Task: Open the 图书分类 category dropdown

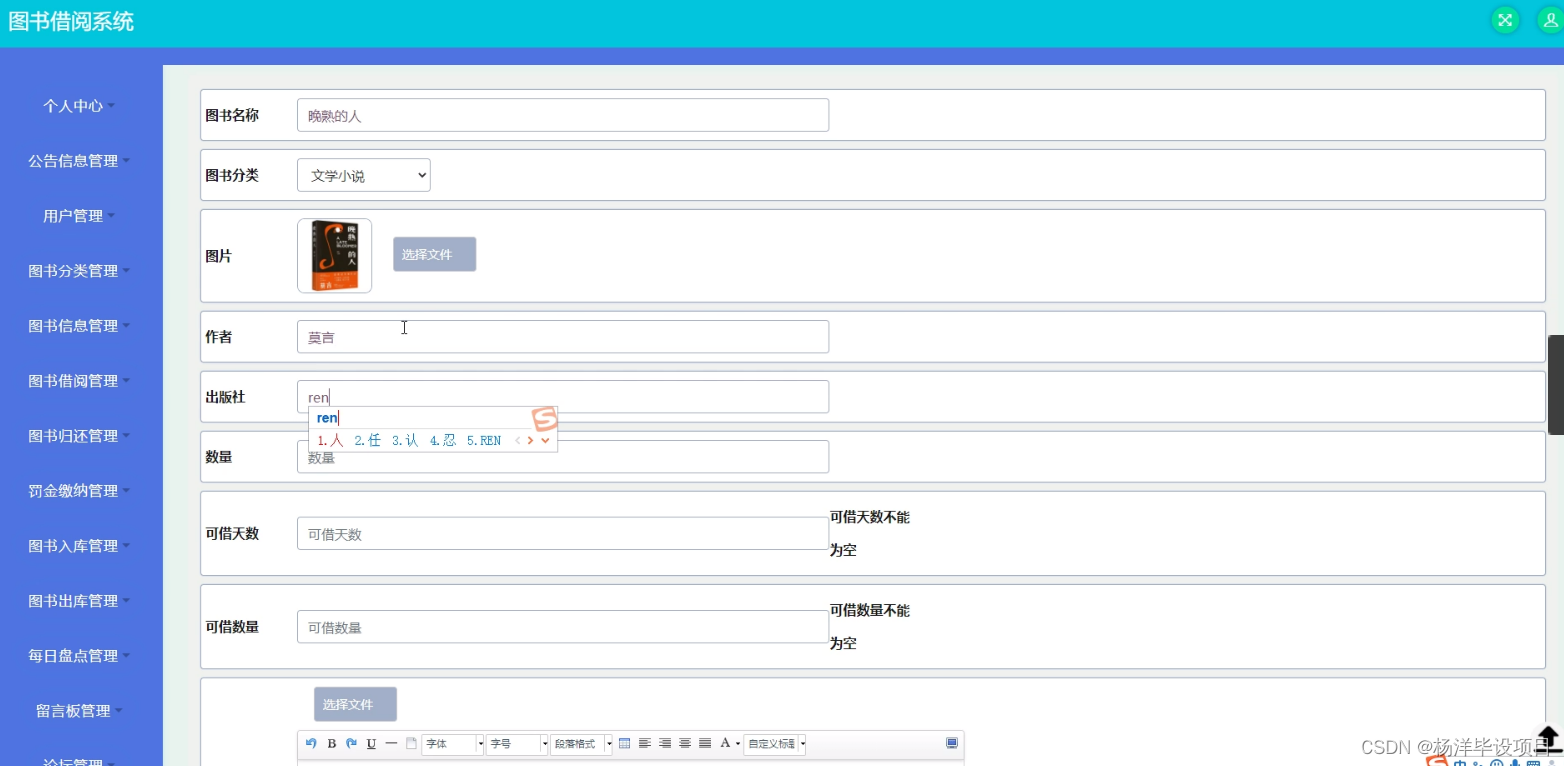Action: [363, 174]
